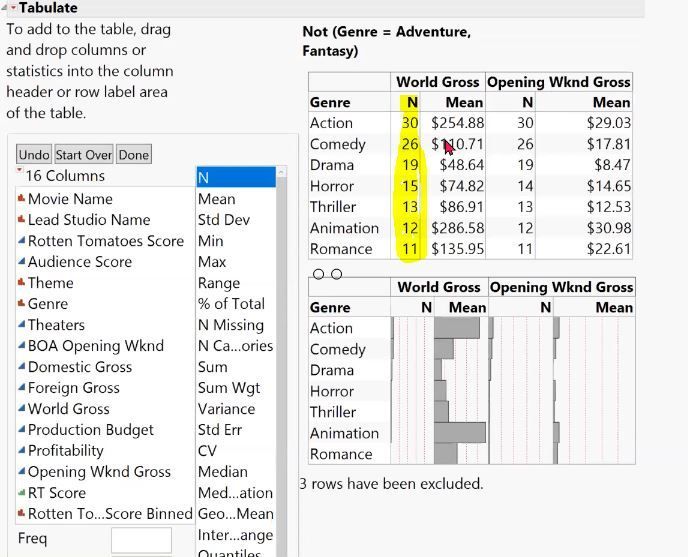Select the World Gross column icon

[x=21, y=408]
